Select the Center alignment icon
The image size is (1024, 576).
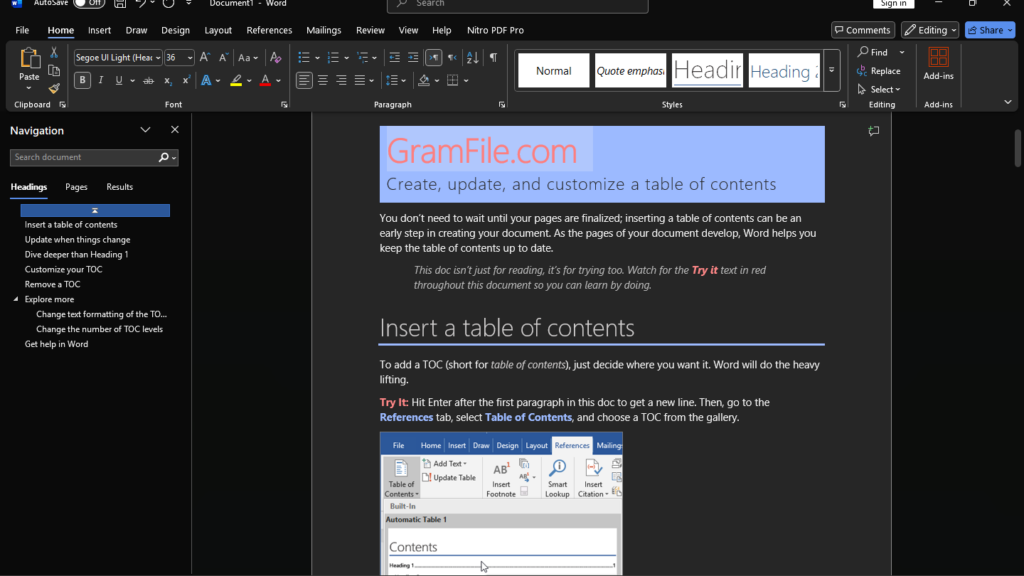tap(322, 80)
